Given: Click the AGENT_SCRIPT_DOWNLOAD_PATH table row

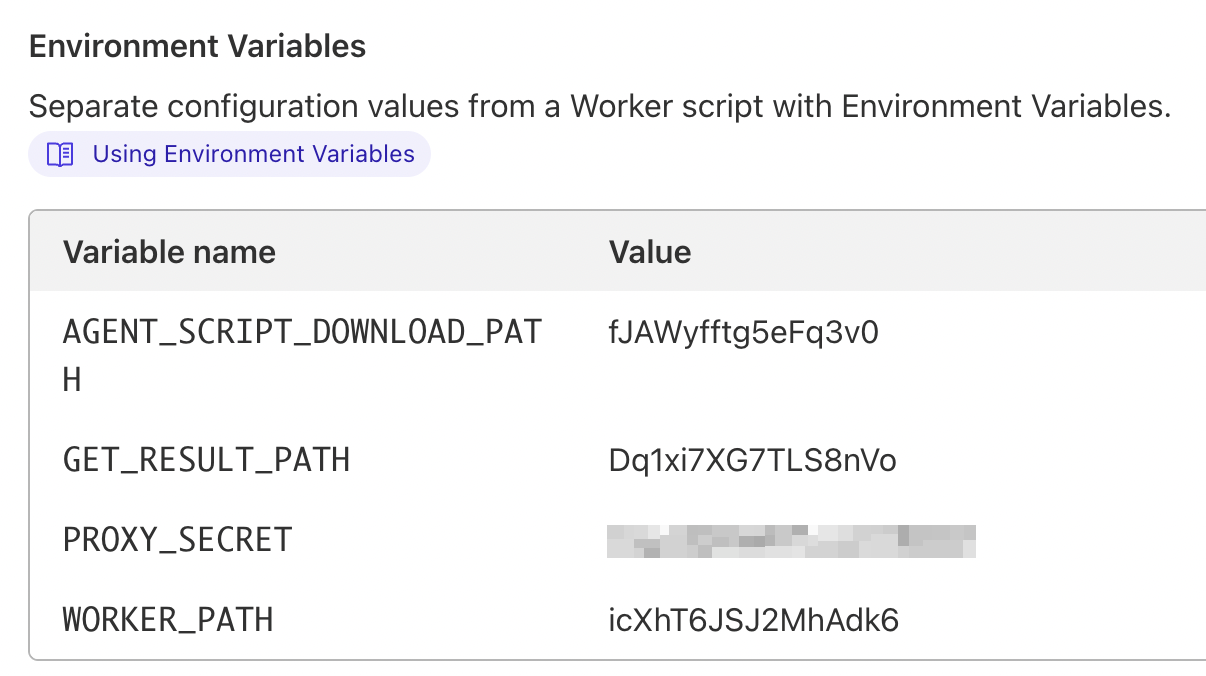Looking at the screenshot, I should pyautogui.click(x=600, y=350).
